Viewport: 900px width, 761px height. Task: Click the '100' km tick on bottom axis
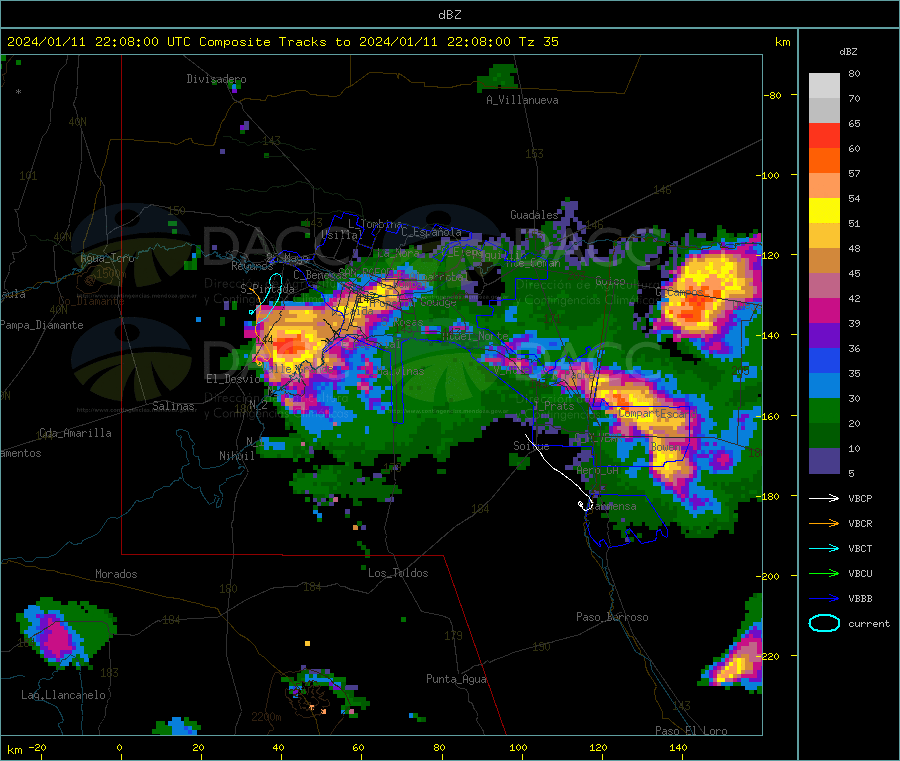pyautogui.click(x=518, y=747)
